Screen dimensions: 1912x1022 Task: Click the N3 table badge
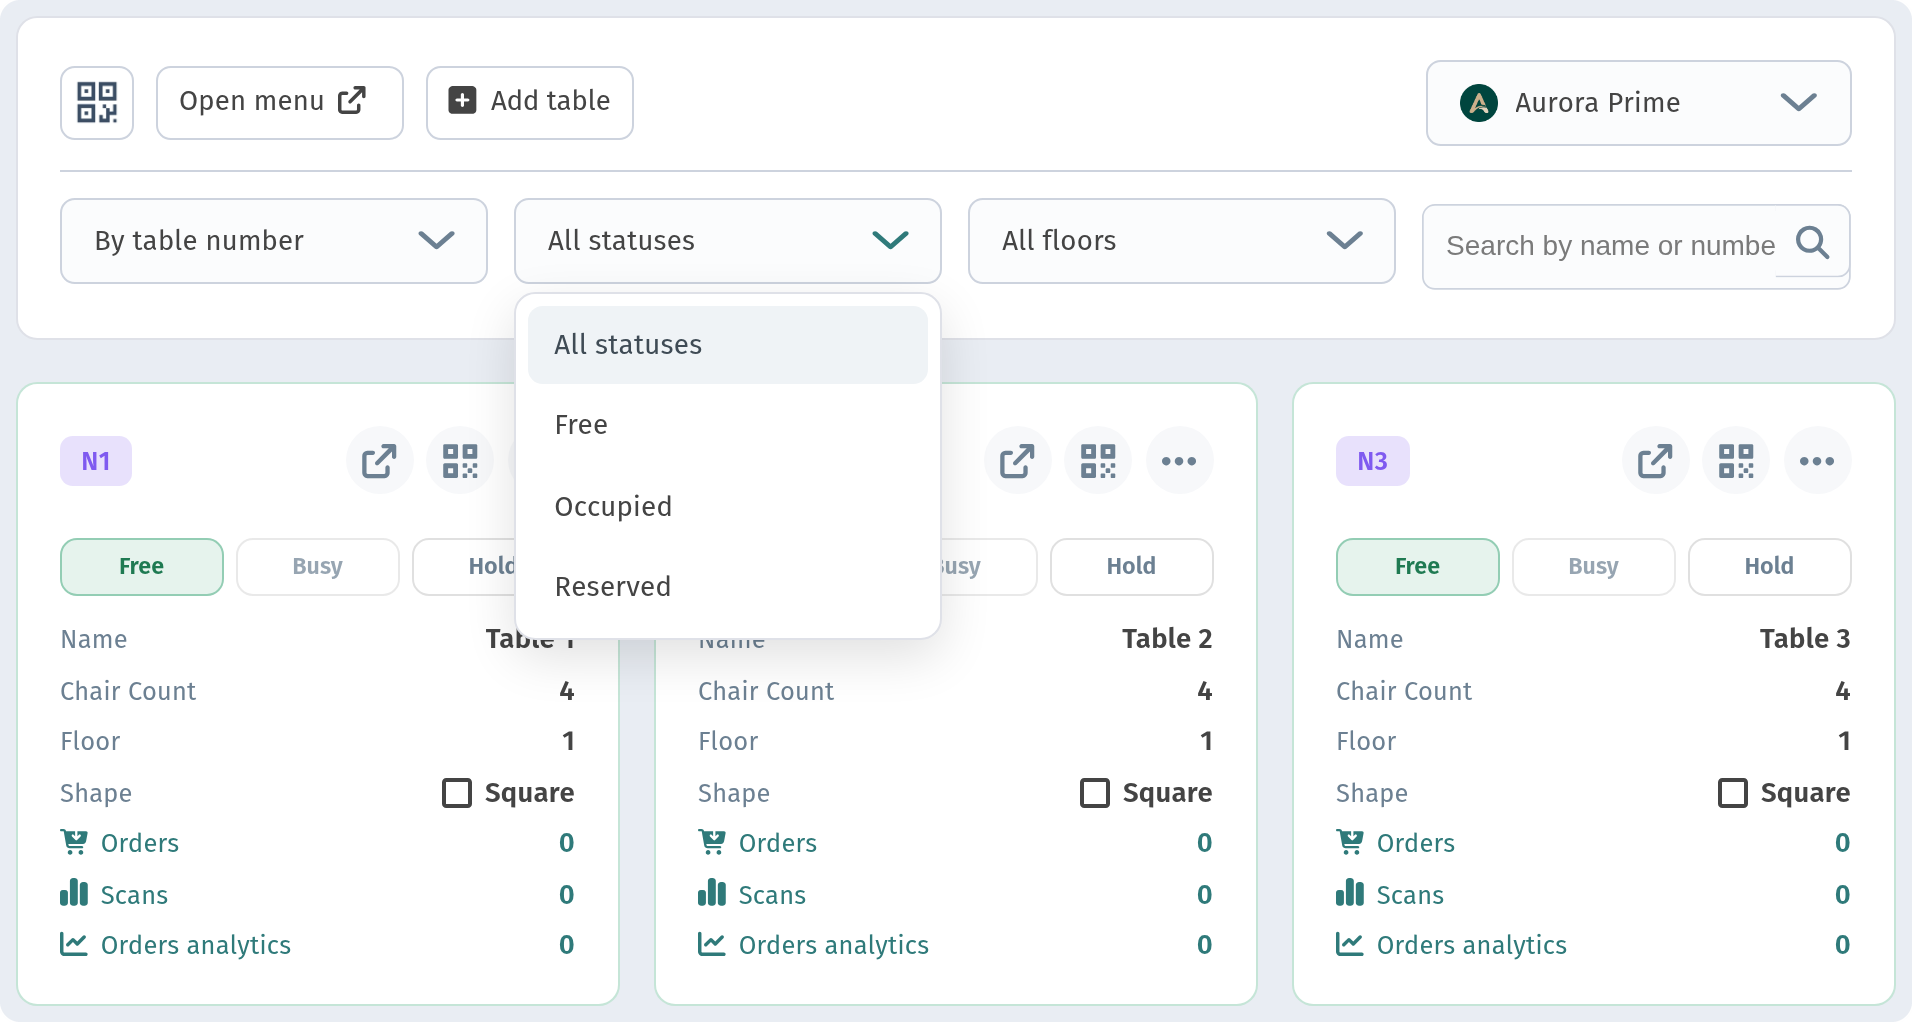[x=1373, y=461]
